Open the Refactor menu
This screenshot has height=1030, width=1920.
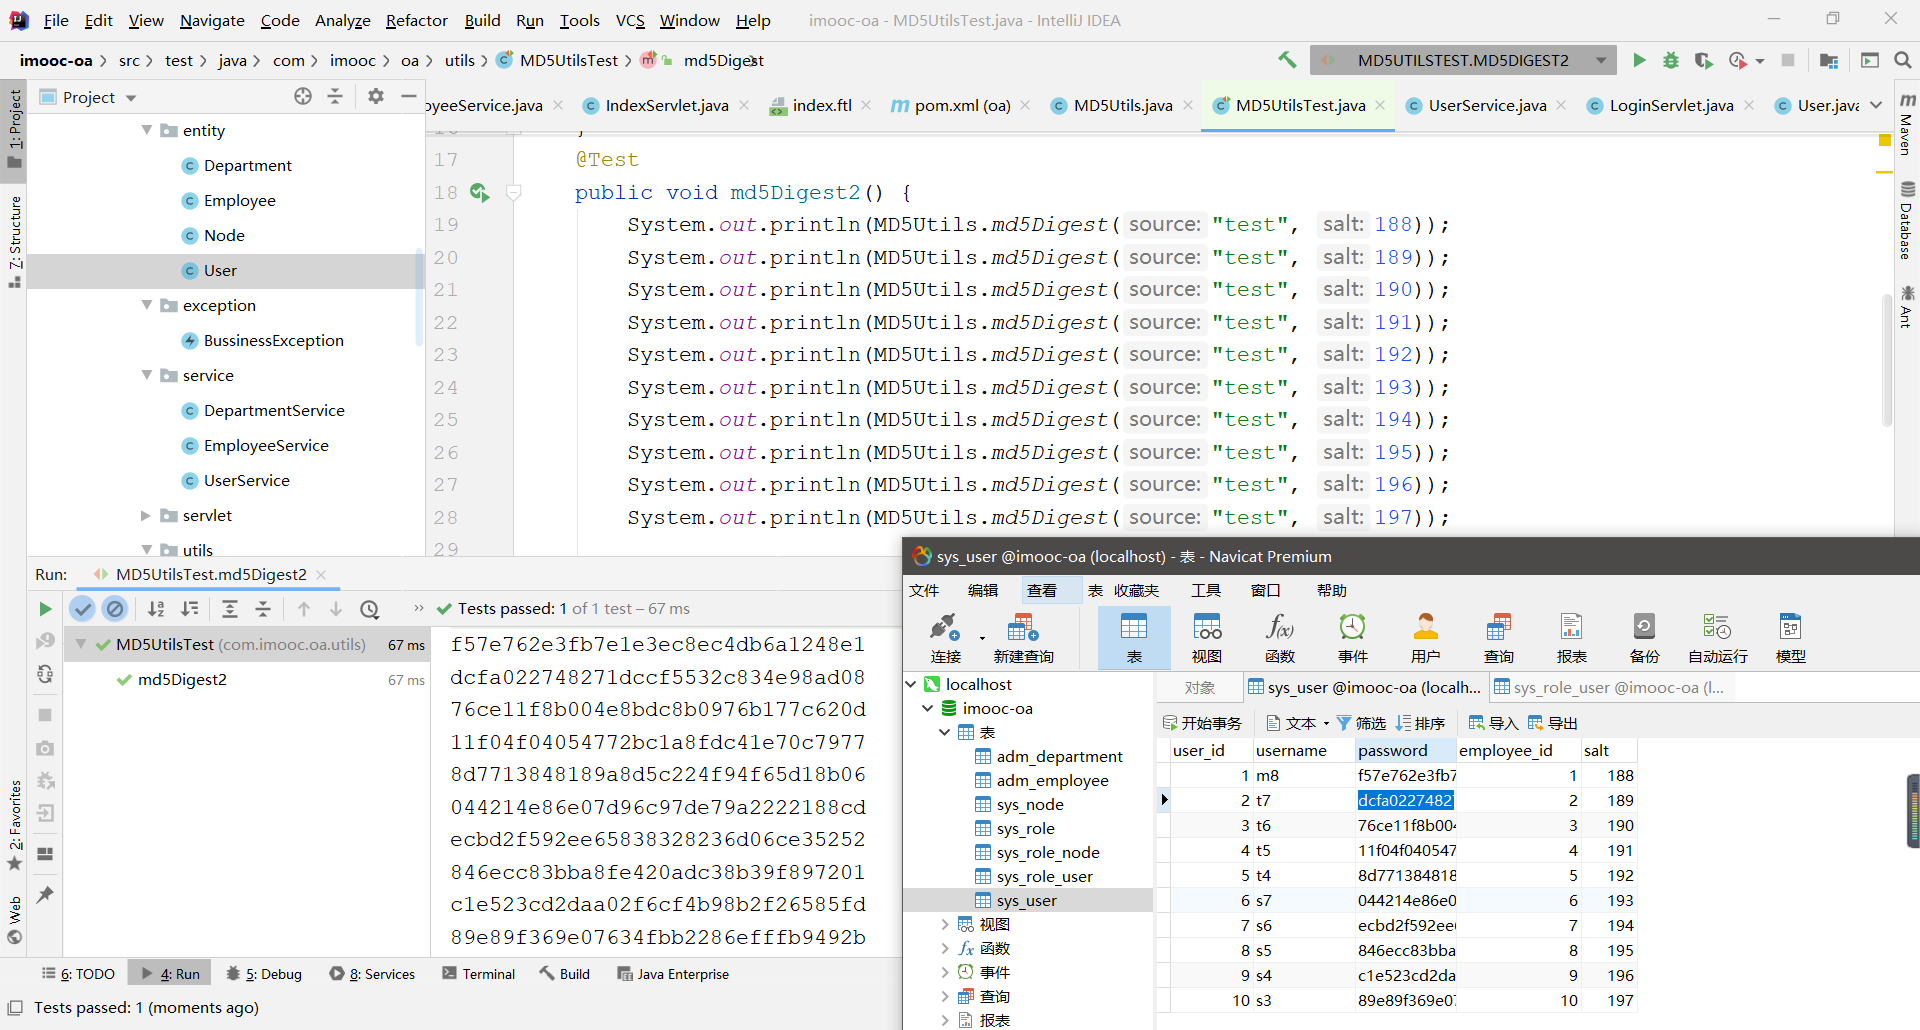(x=416, y=20)
